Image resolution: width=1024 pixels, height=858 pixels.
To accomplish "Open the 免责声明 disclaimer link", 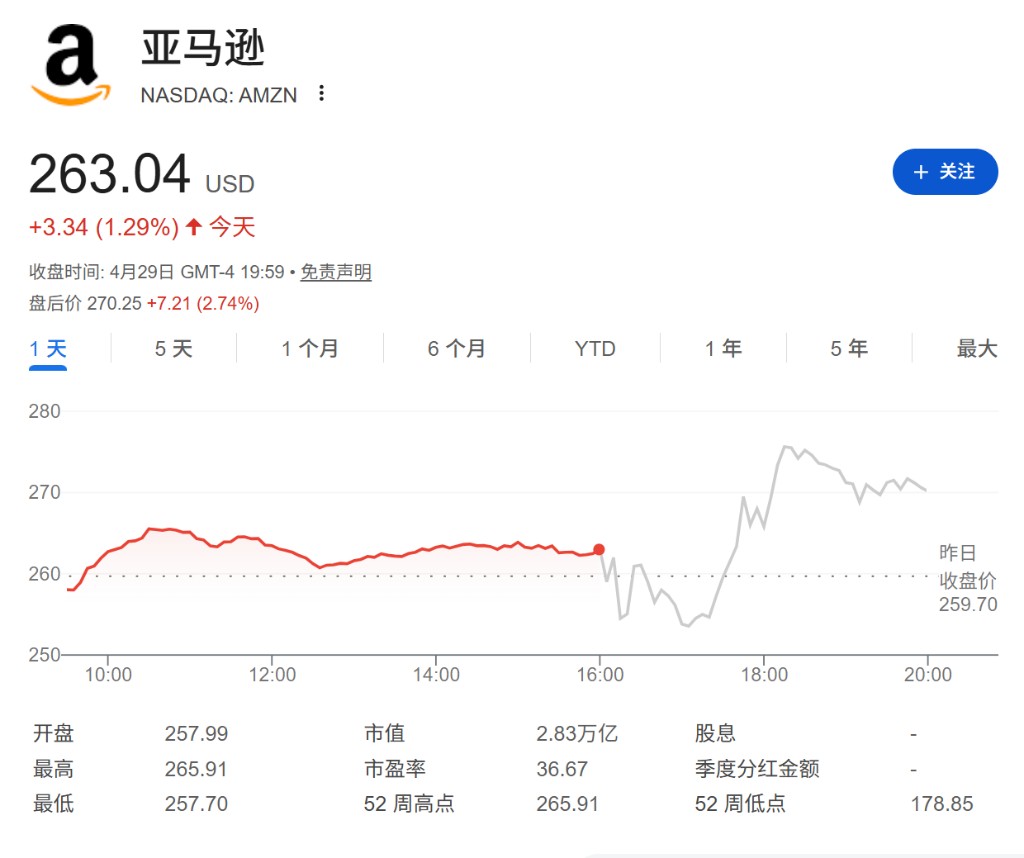I will click(336, 272).
